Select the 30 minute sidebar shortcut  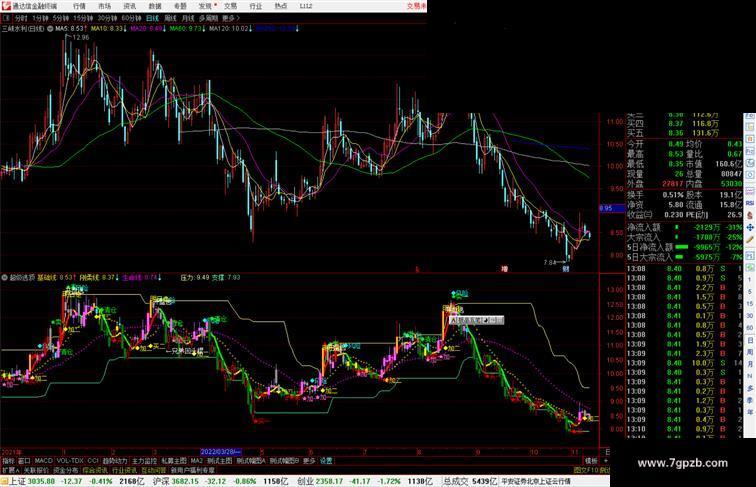750,316
